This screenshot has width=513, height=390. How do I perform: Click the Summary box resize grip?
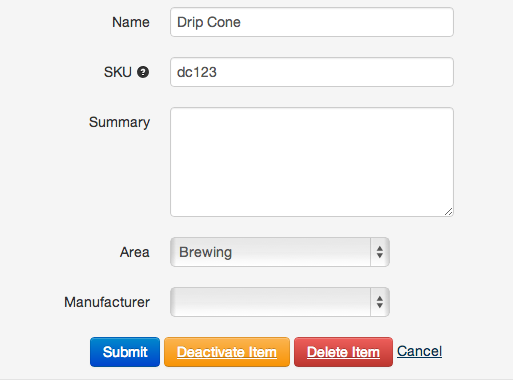click(449, 212)
